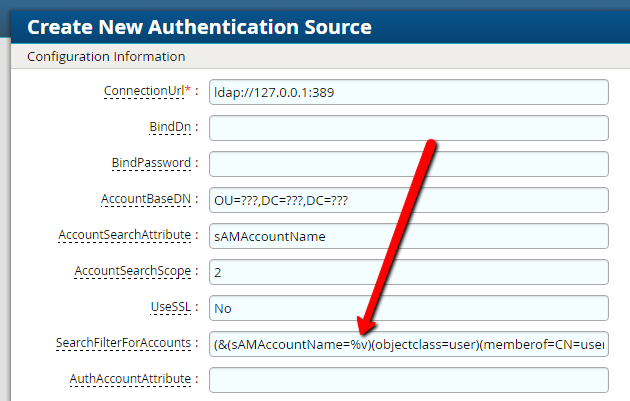Open the BindPassword label help

pyautogui.click(x=151, y=163)
